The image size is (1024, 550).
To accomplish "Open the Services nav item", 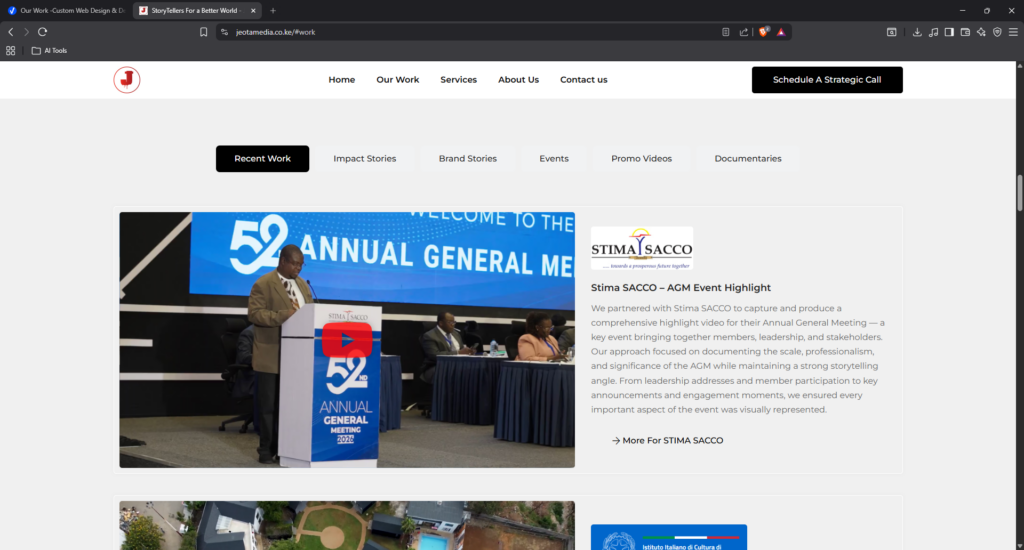I will (x=458, y=80).
